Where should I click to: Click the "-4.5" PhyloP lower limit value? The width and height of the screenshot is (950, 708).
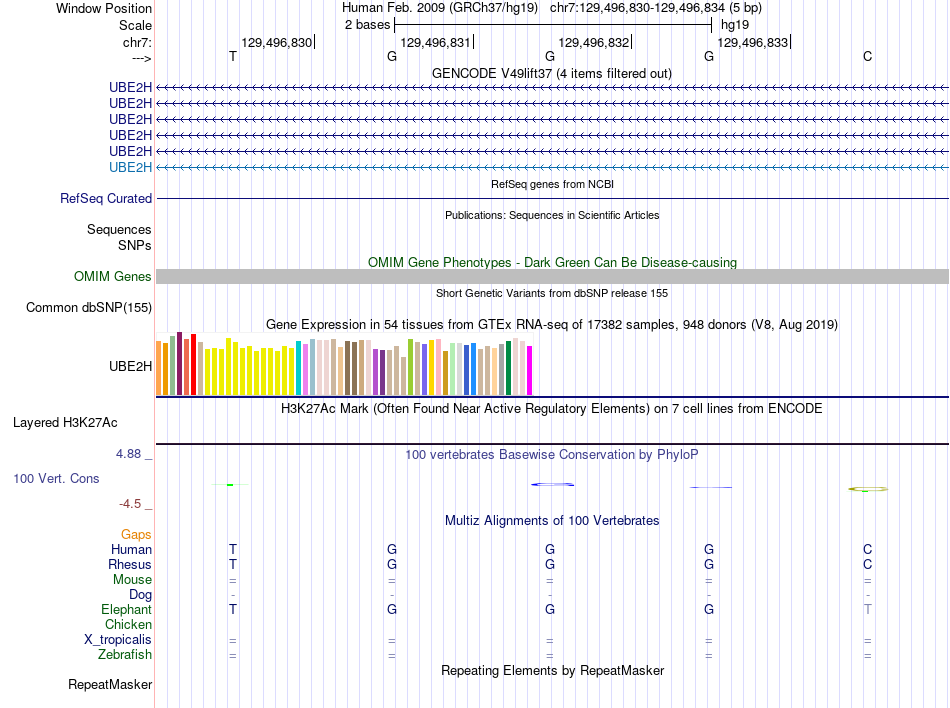[130, 504]
